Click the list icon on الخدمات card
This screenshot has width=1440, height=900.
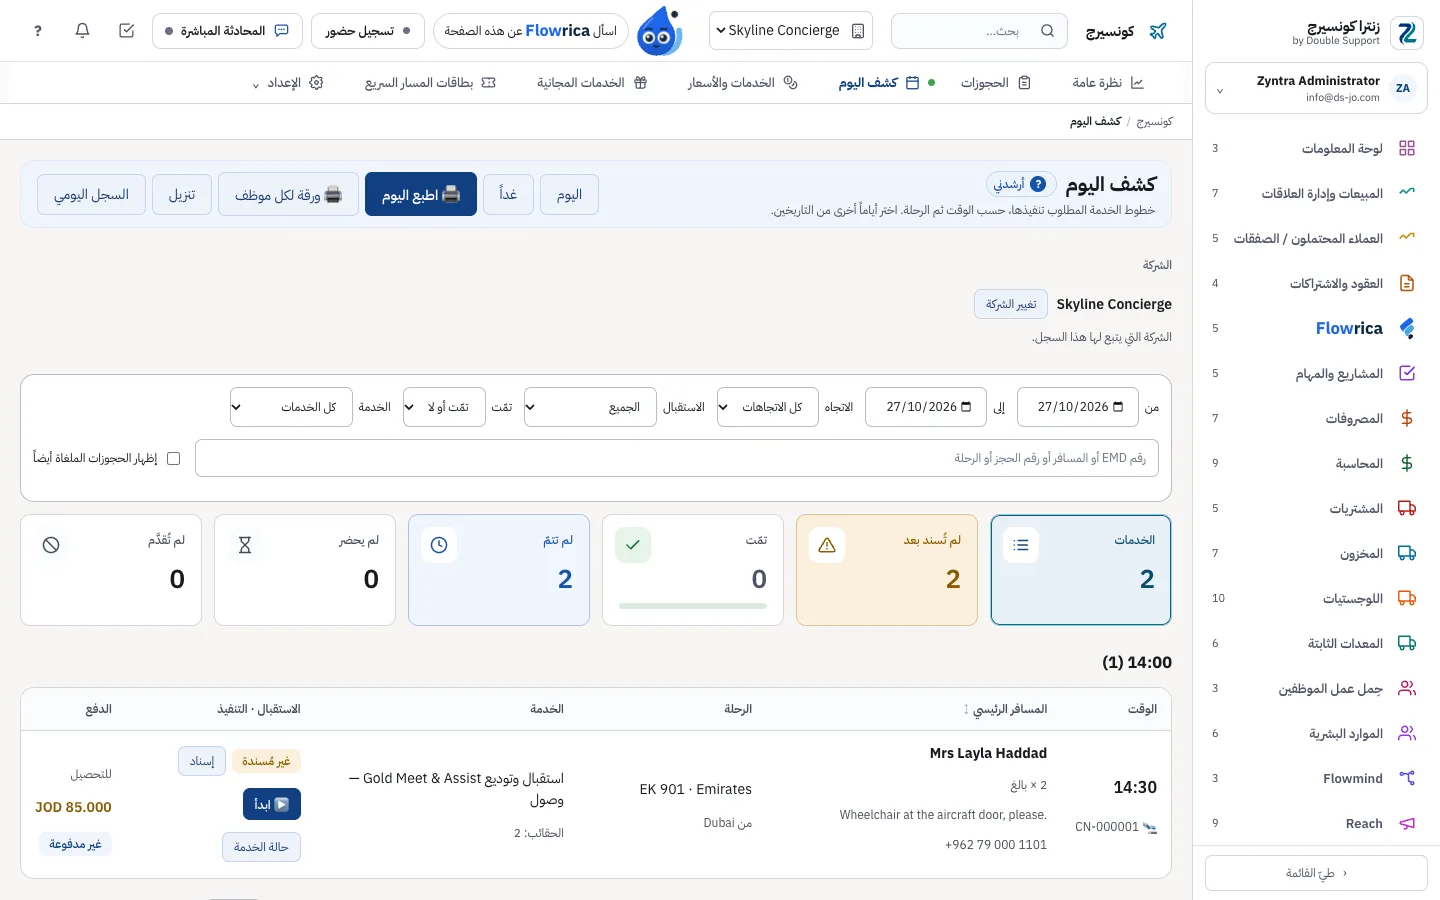[x=1021, y=545]
